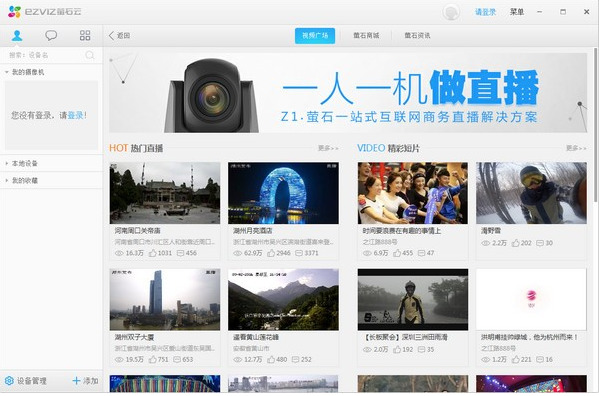Image resolution: width=599 pixels, height=396 pixels.
Task: Open the grid apps icon in sidebar
Action: pyautogui.click(x=85, y=36)
